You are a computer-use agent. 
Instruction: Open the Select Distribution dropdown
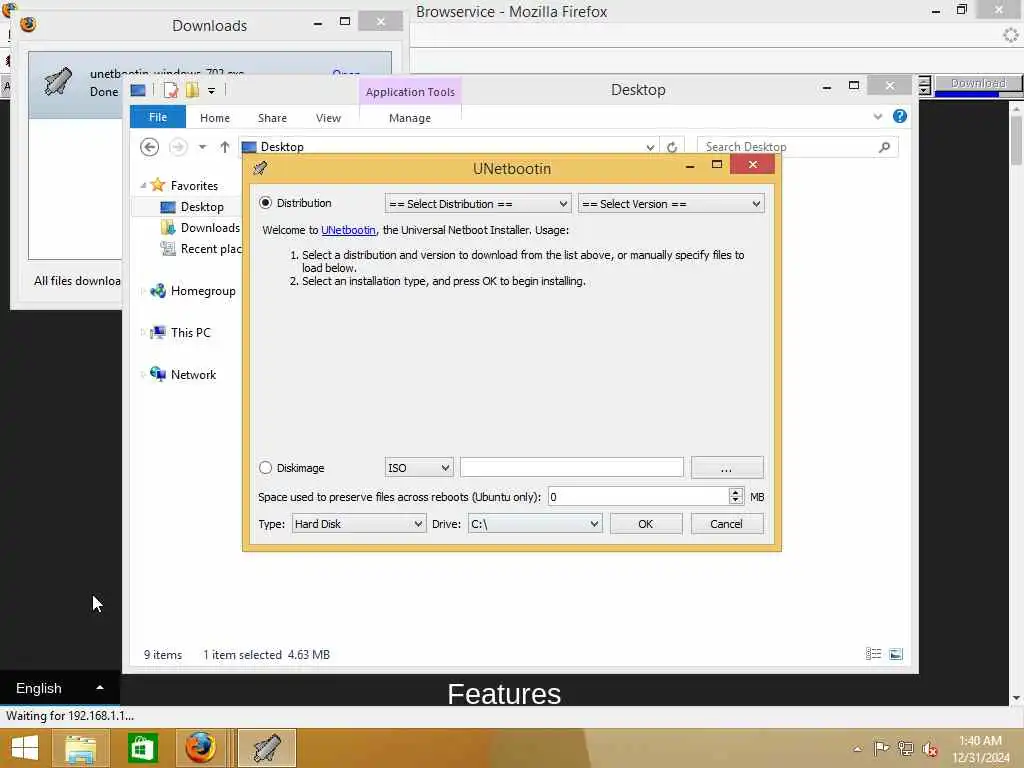(478, 204)
